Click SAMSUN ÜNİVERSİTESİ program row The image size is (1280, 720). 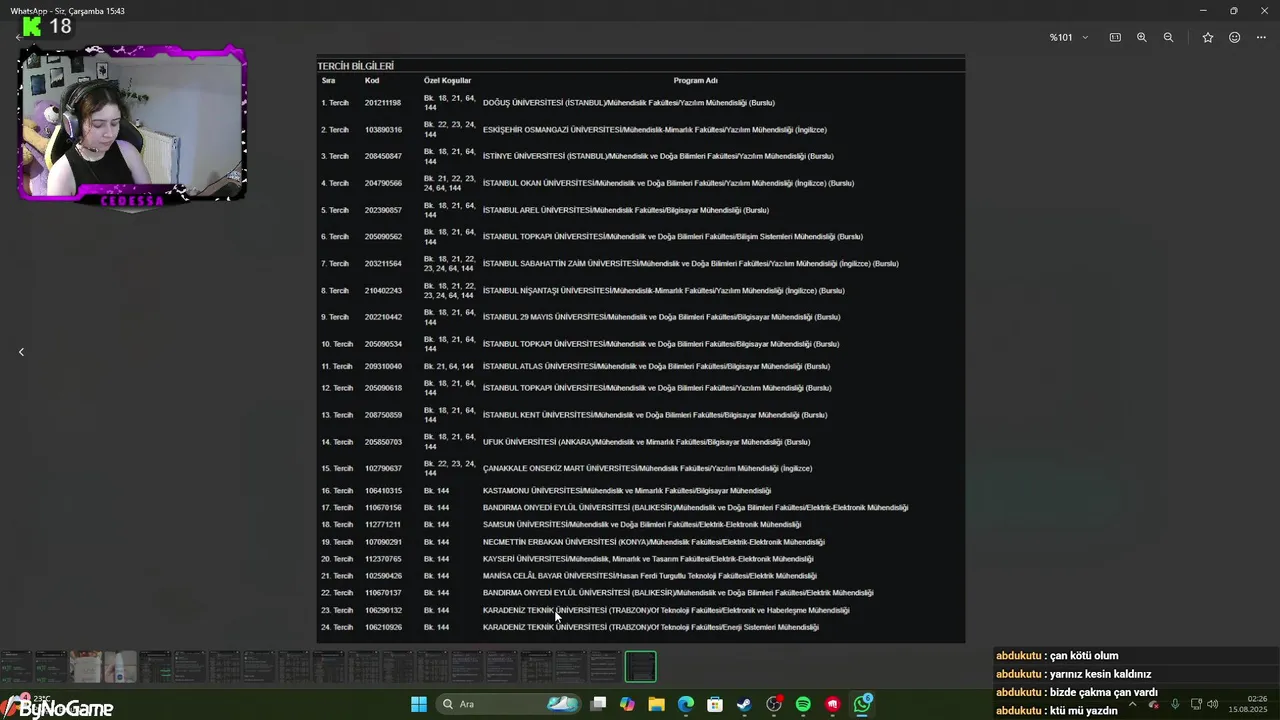click(x=642, y=525)
